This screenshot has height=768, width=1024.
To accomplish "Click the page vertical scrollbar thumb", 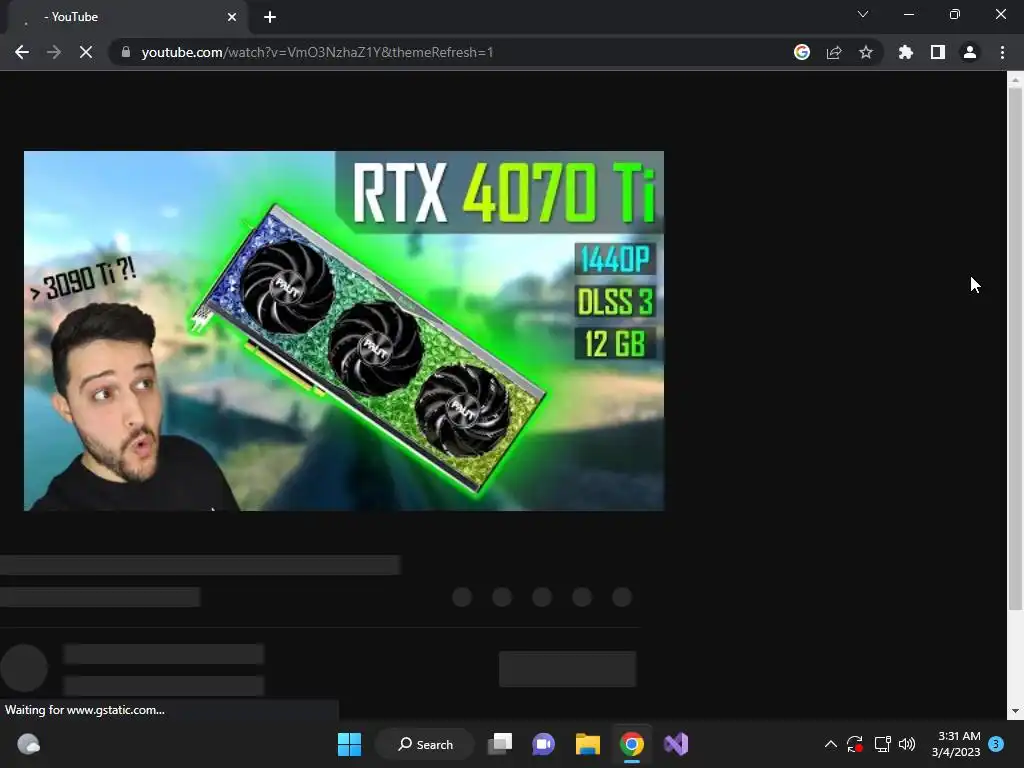I will pyautogui.click(x=1015, y=349).
